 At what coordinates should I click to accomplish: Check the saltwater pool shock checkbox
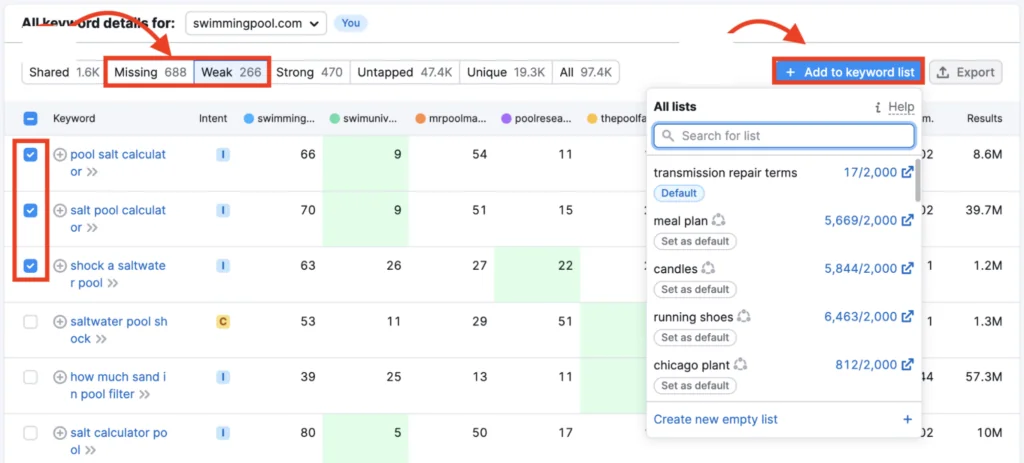[x=31, y=321]
